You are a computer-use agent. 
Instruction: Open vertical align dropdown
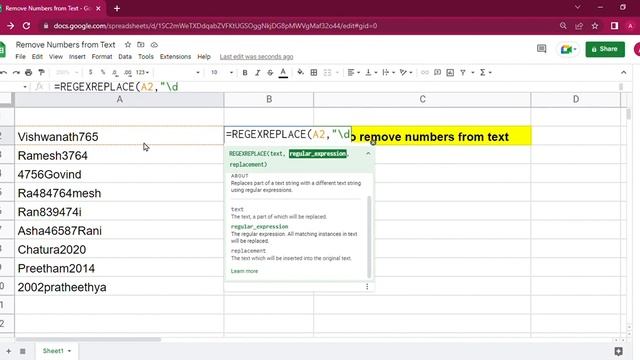(x=371, y=73)
